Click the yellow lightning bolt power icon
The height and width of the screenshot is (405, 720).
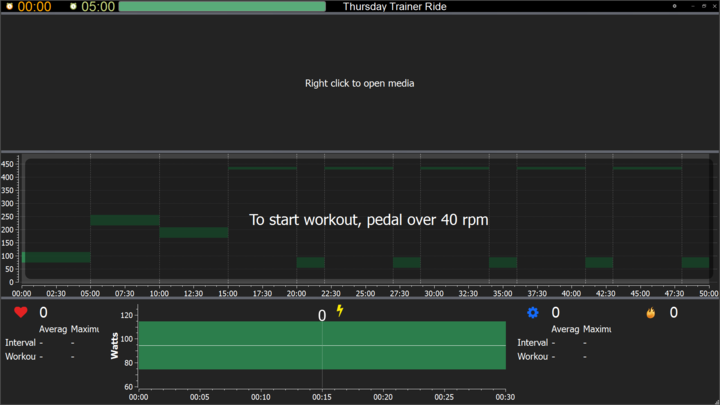point(340,311)
